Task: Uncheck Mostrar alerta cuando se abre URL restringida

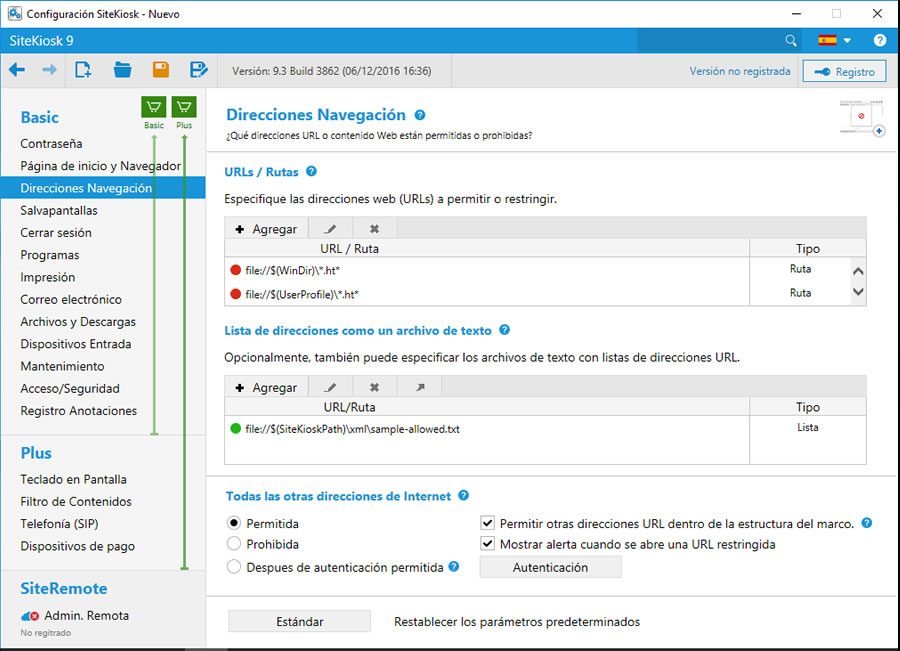Action: pyautogui.click(x=488, y=545)
